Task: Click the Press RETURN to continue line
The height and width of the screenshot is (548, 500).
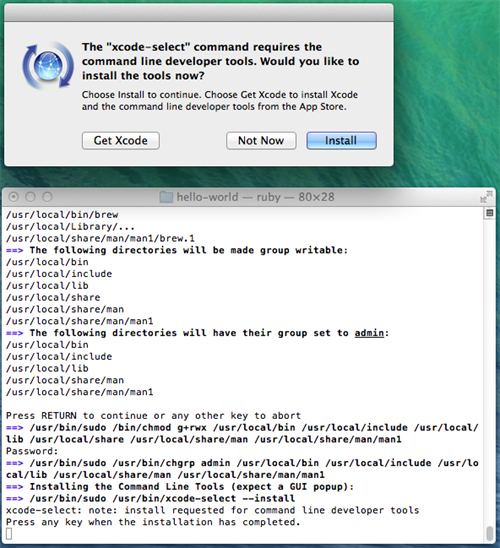Action: 153,416
